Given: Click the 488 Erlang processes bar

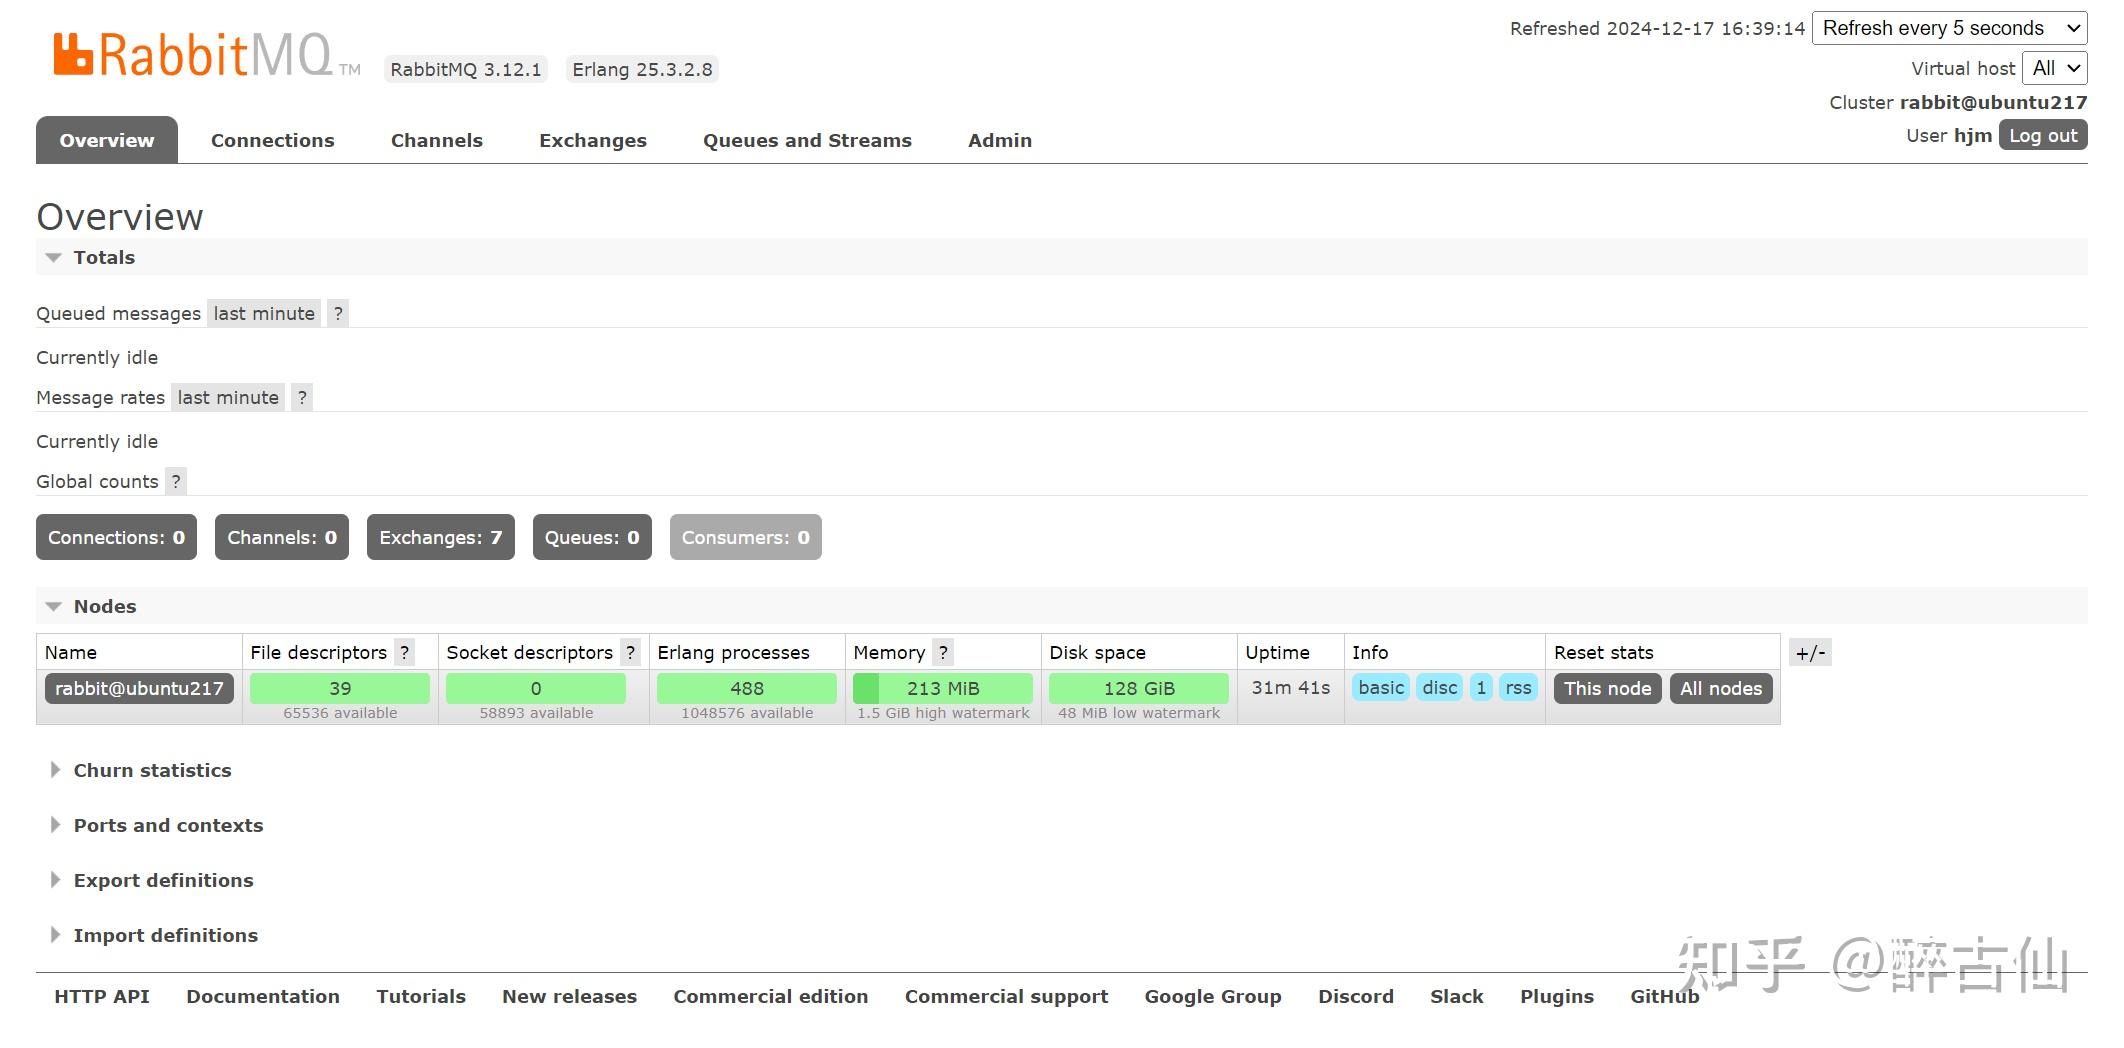Looking at the screenshot, I should tap(747, 688).
